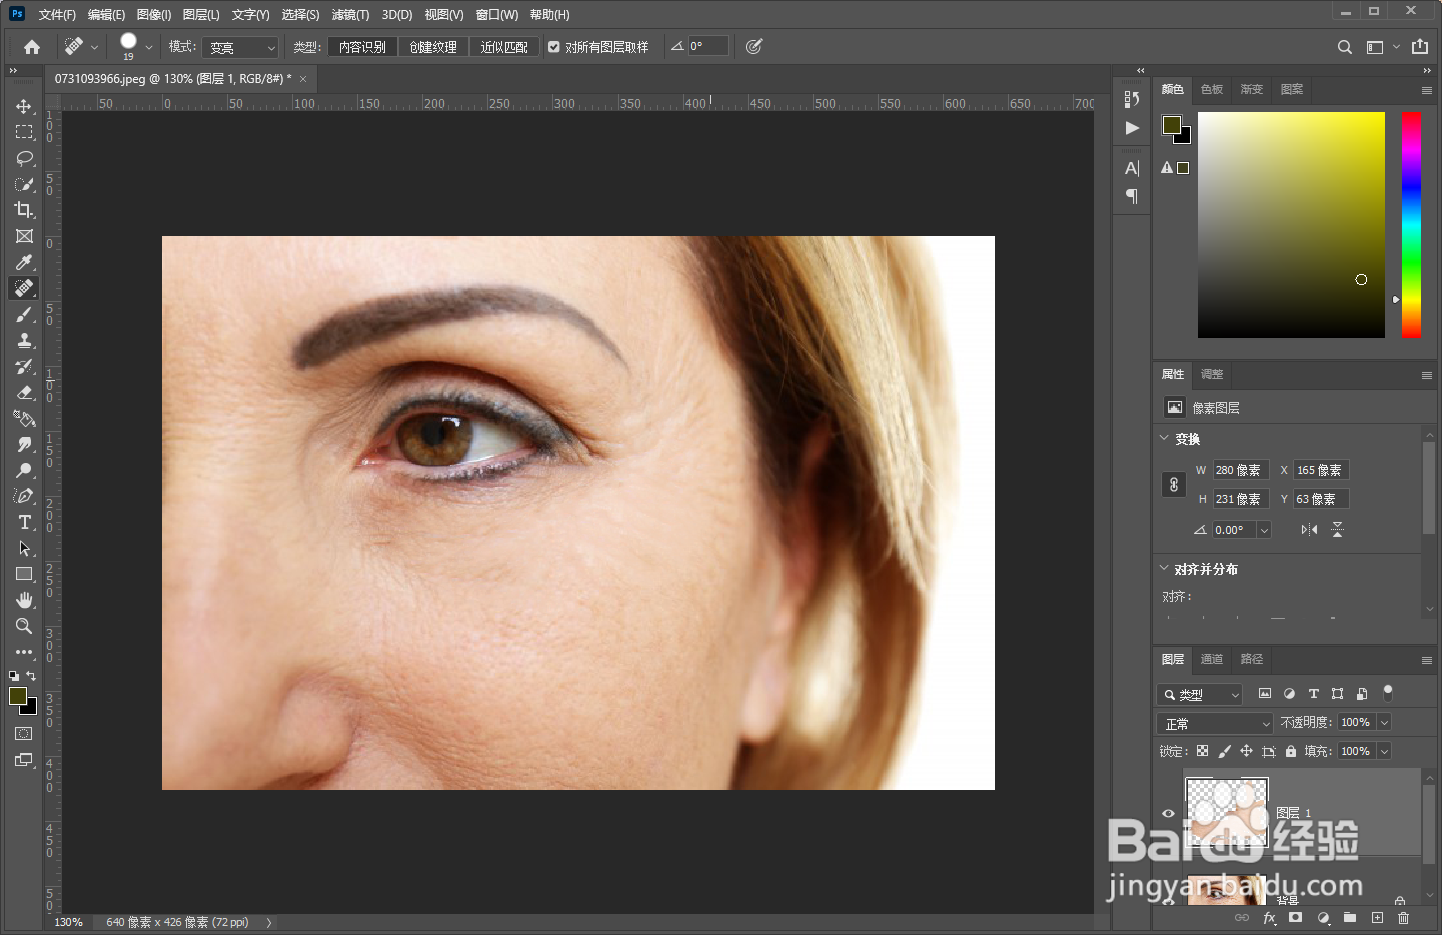Toggle Sample All Layers checkbox

(x=554, y=46)
